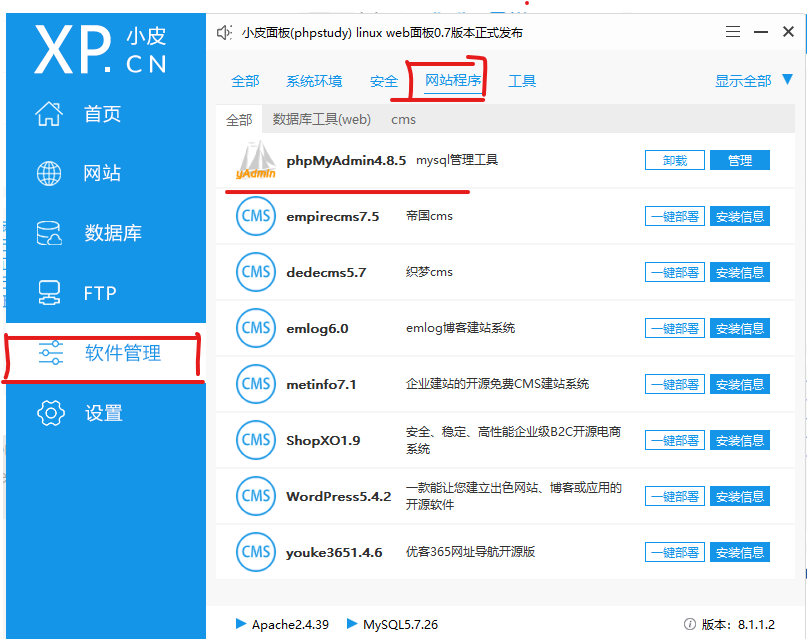The height and width of the screenshot is (639, 807).
Task: Go to 首页 in sidebar
Action: click(102, 114)
